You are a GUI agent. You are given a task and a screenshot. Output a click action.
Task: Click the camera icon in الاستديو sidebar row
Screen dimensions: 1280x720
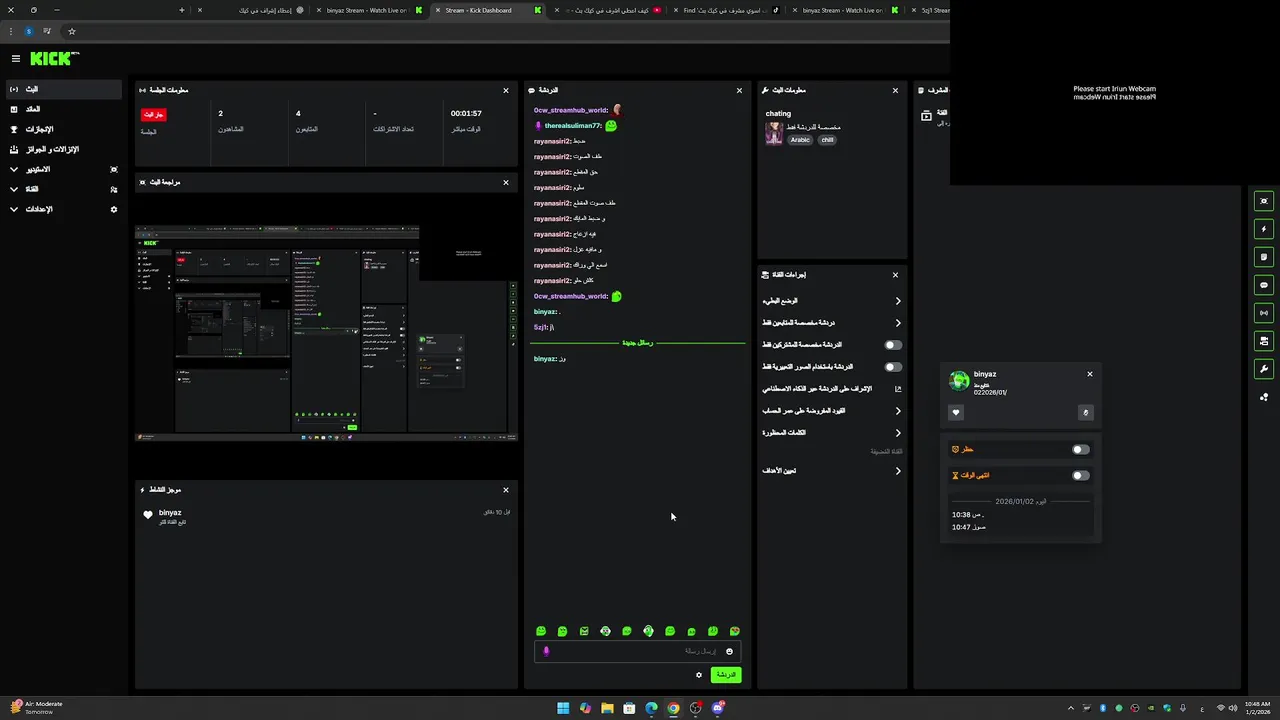(114, 169)
